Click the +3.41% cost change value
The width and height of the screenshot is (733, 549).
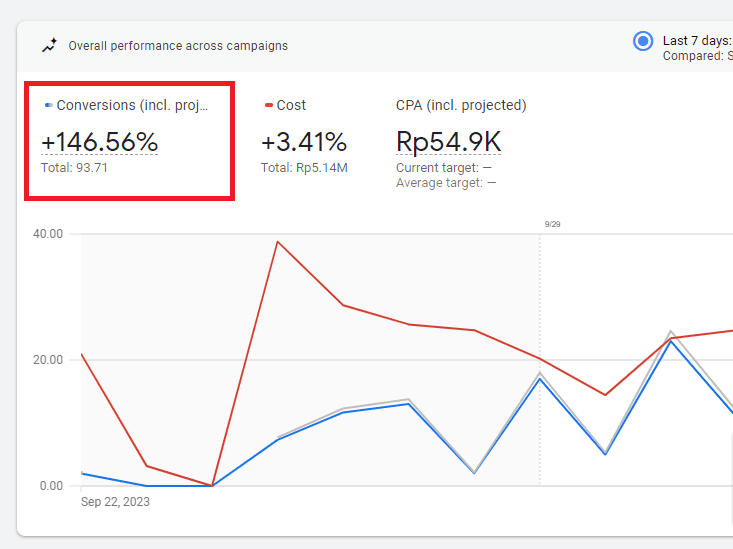click(304, 143)
